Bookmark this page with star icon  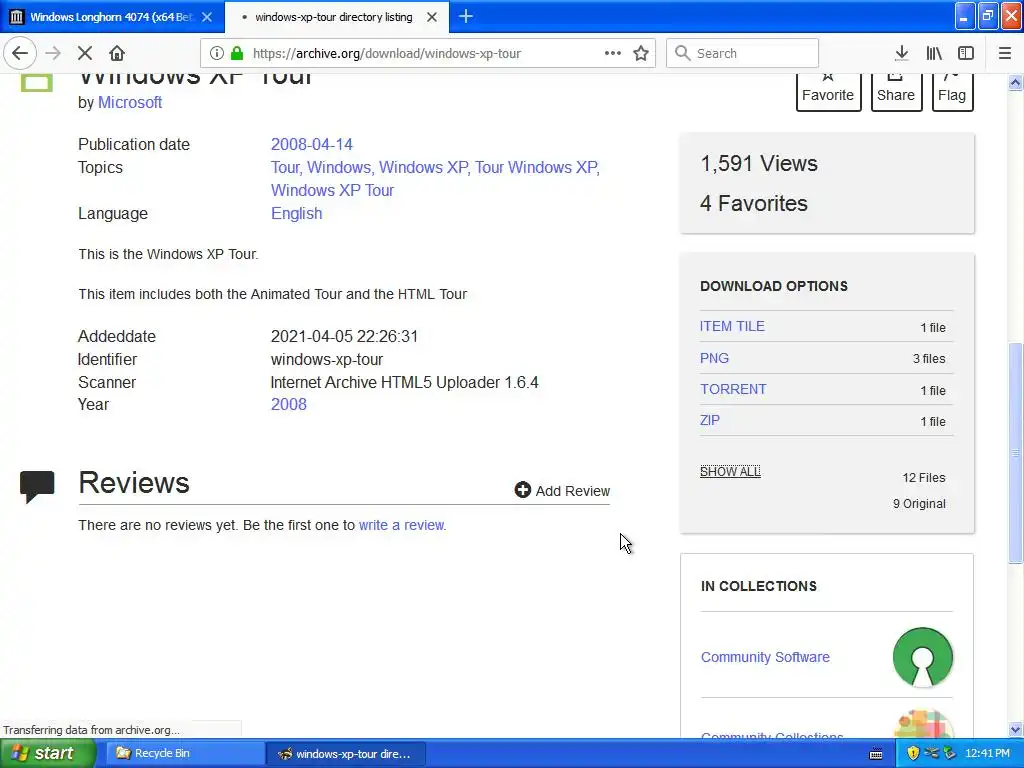pyautogui.click(x=641, y=53)
